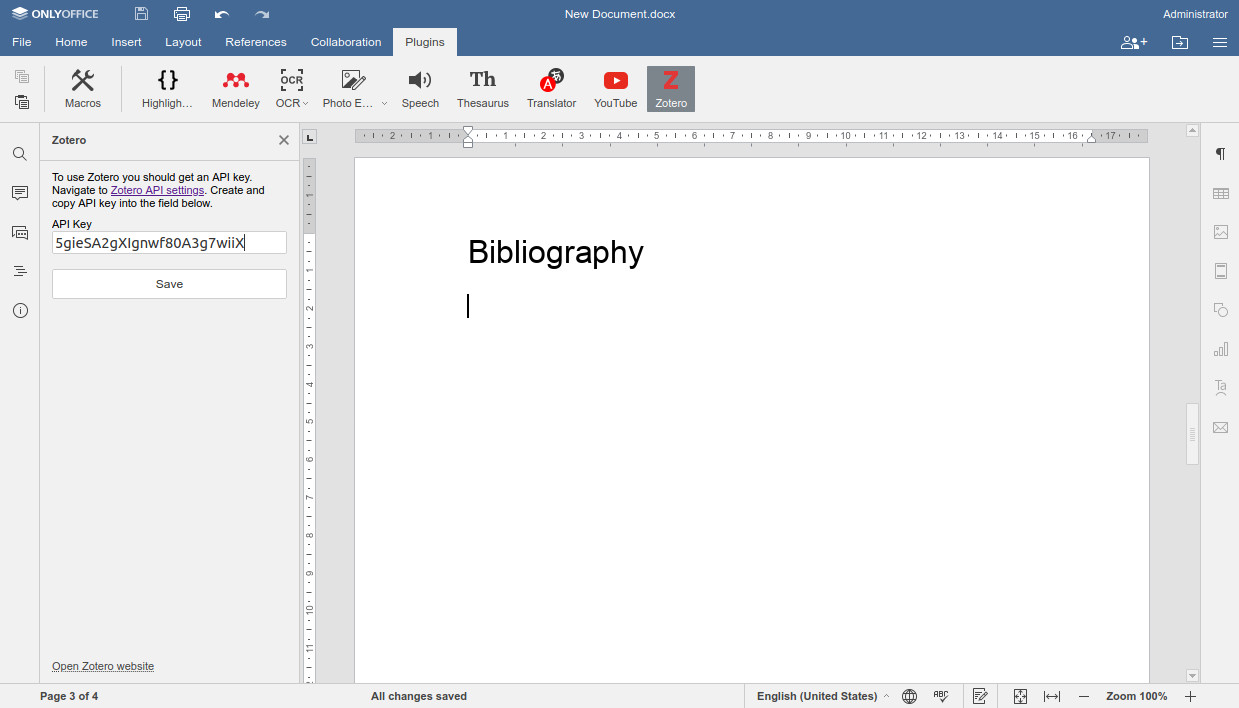Click the Print icon in title bar

pyautogui.click(x=181, y=14)
